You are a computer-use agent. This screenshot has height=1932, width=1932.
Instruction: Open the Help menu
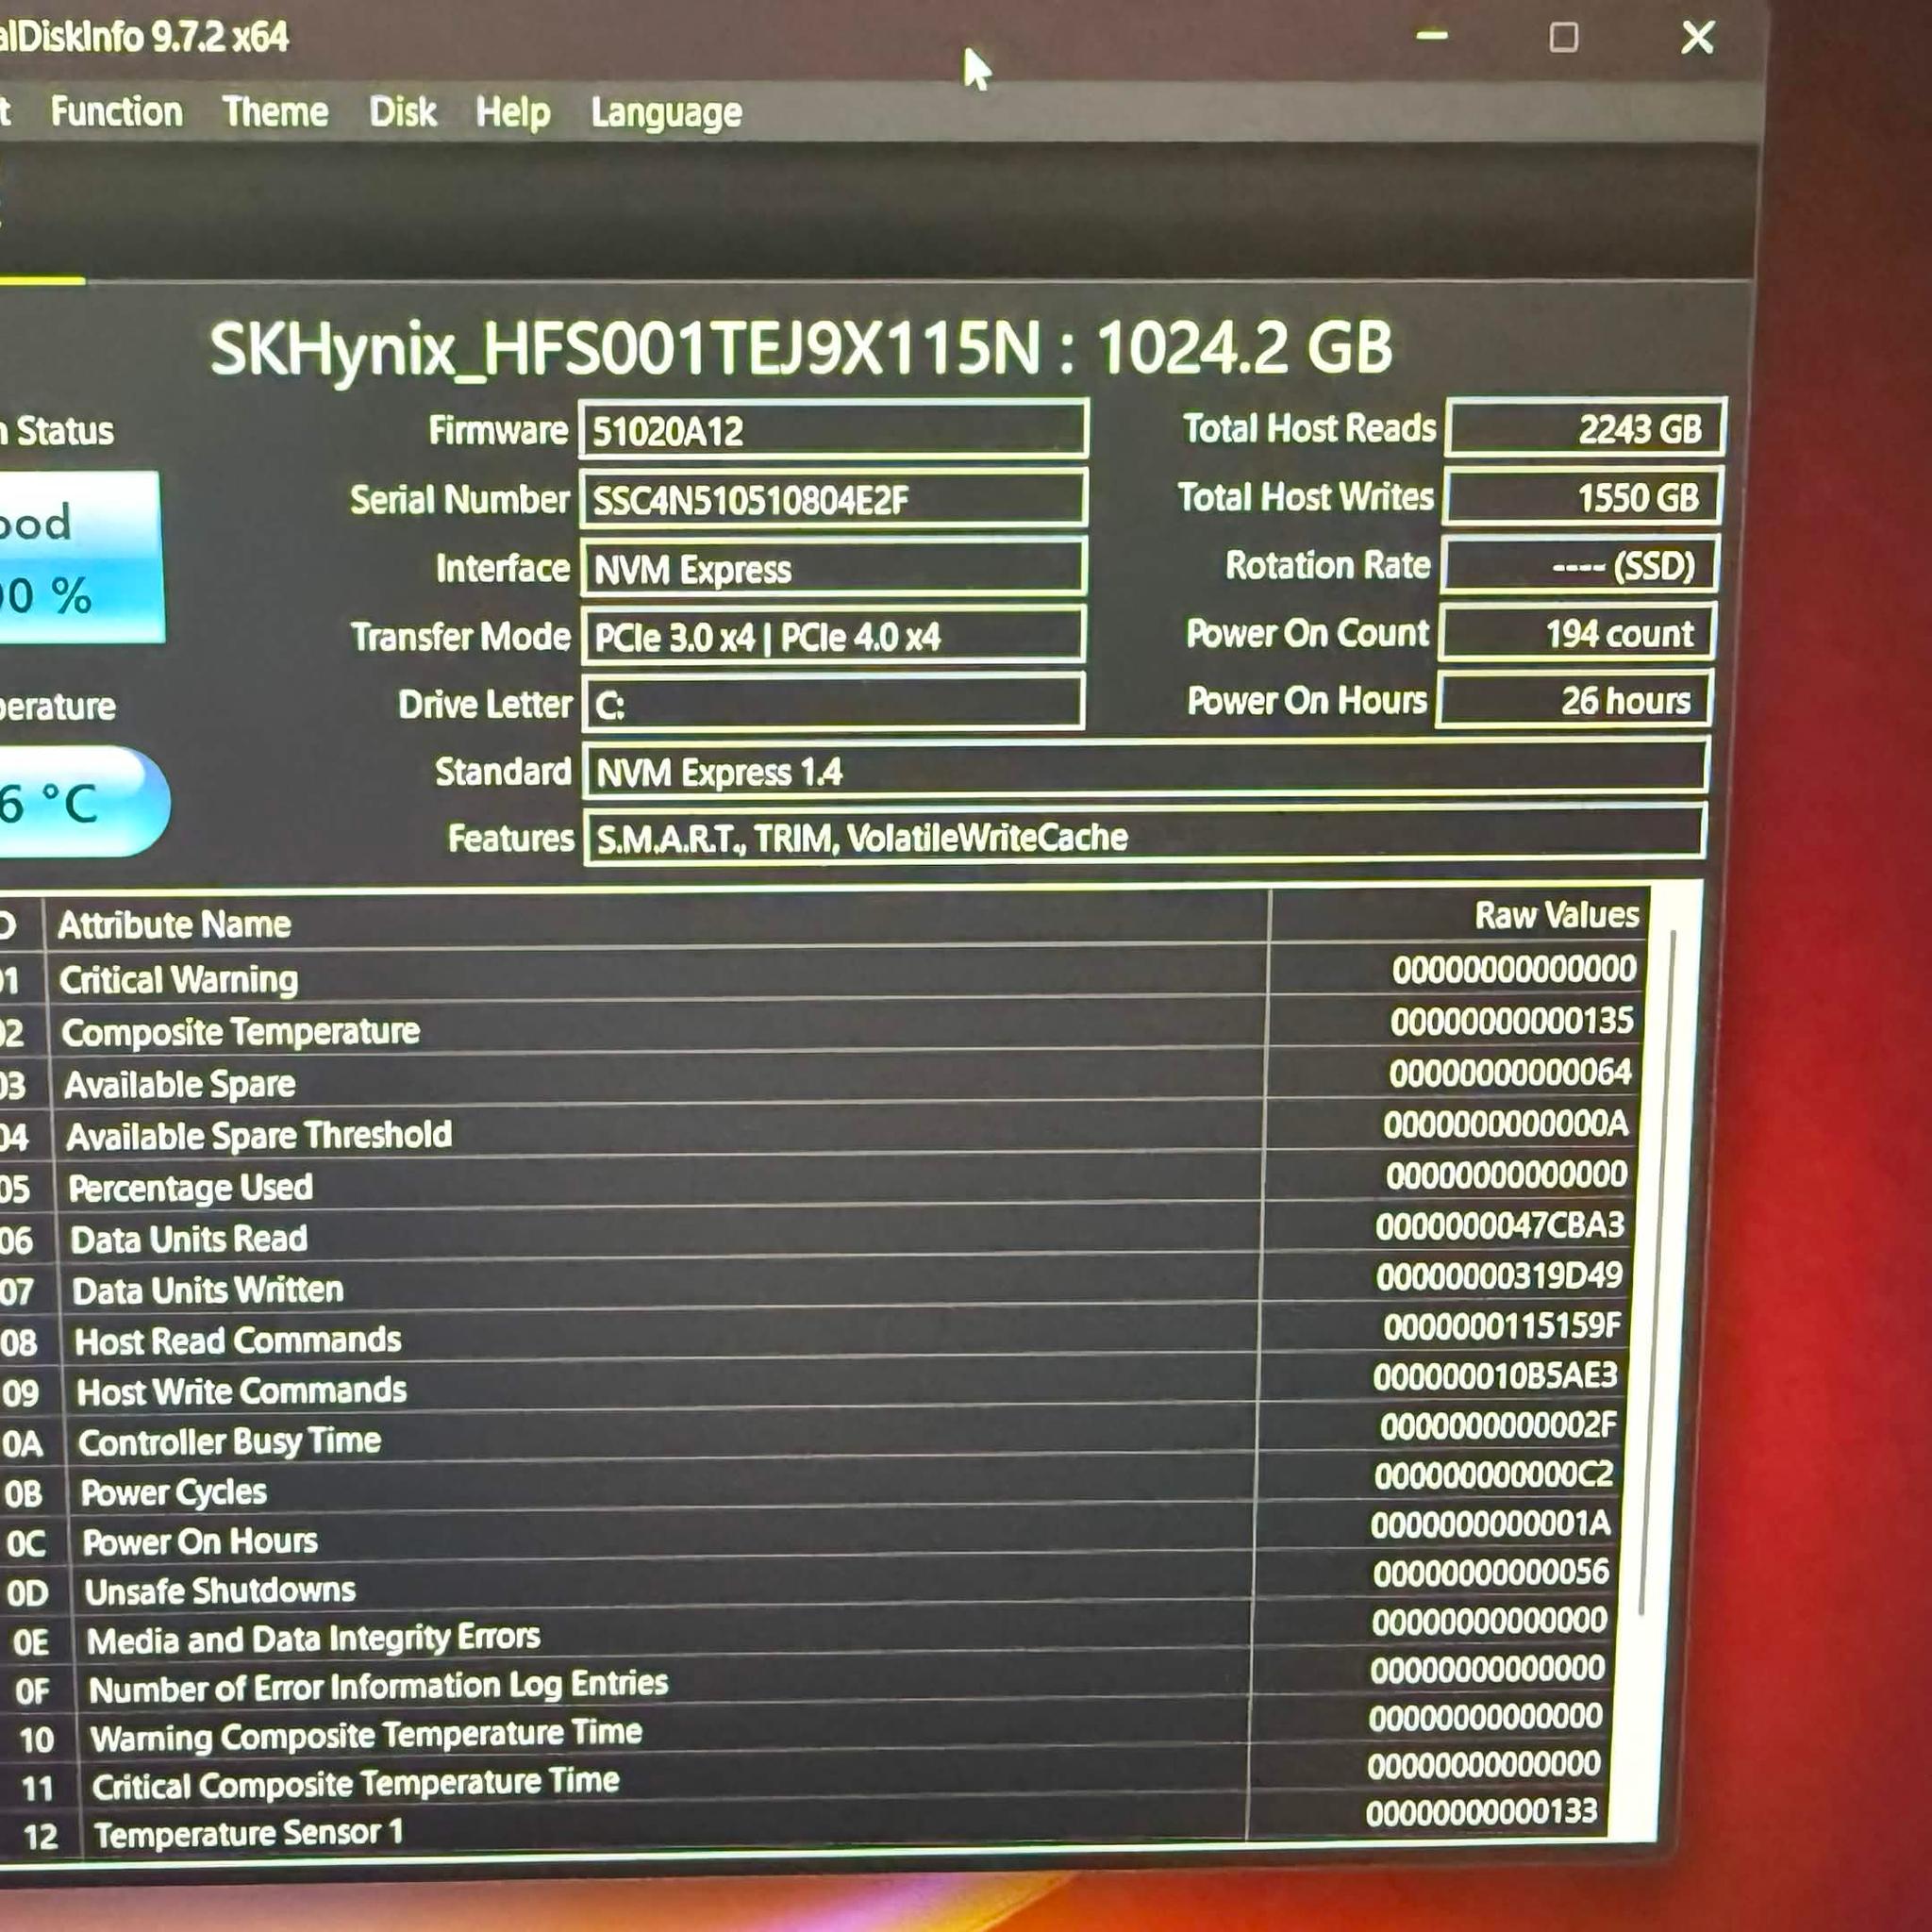click(513, 112)
